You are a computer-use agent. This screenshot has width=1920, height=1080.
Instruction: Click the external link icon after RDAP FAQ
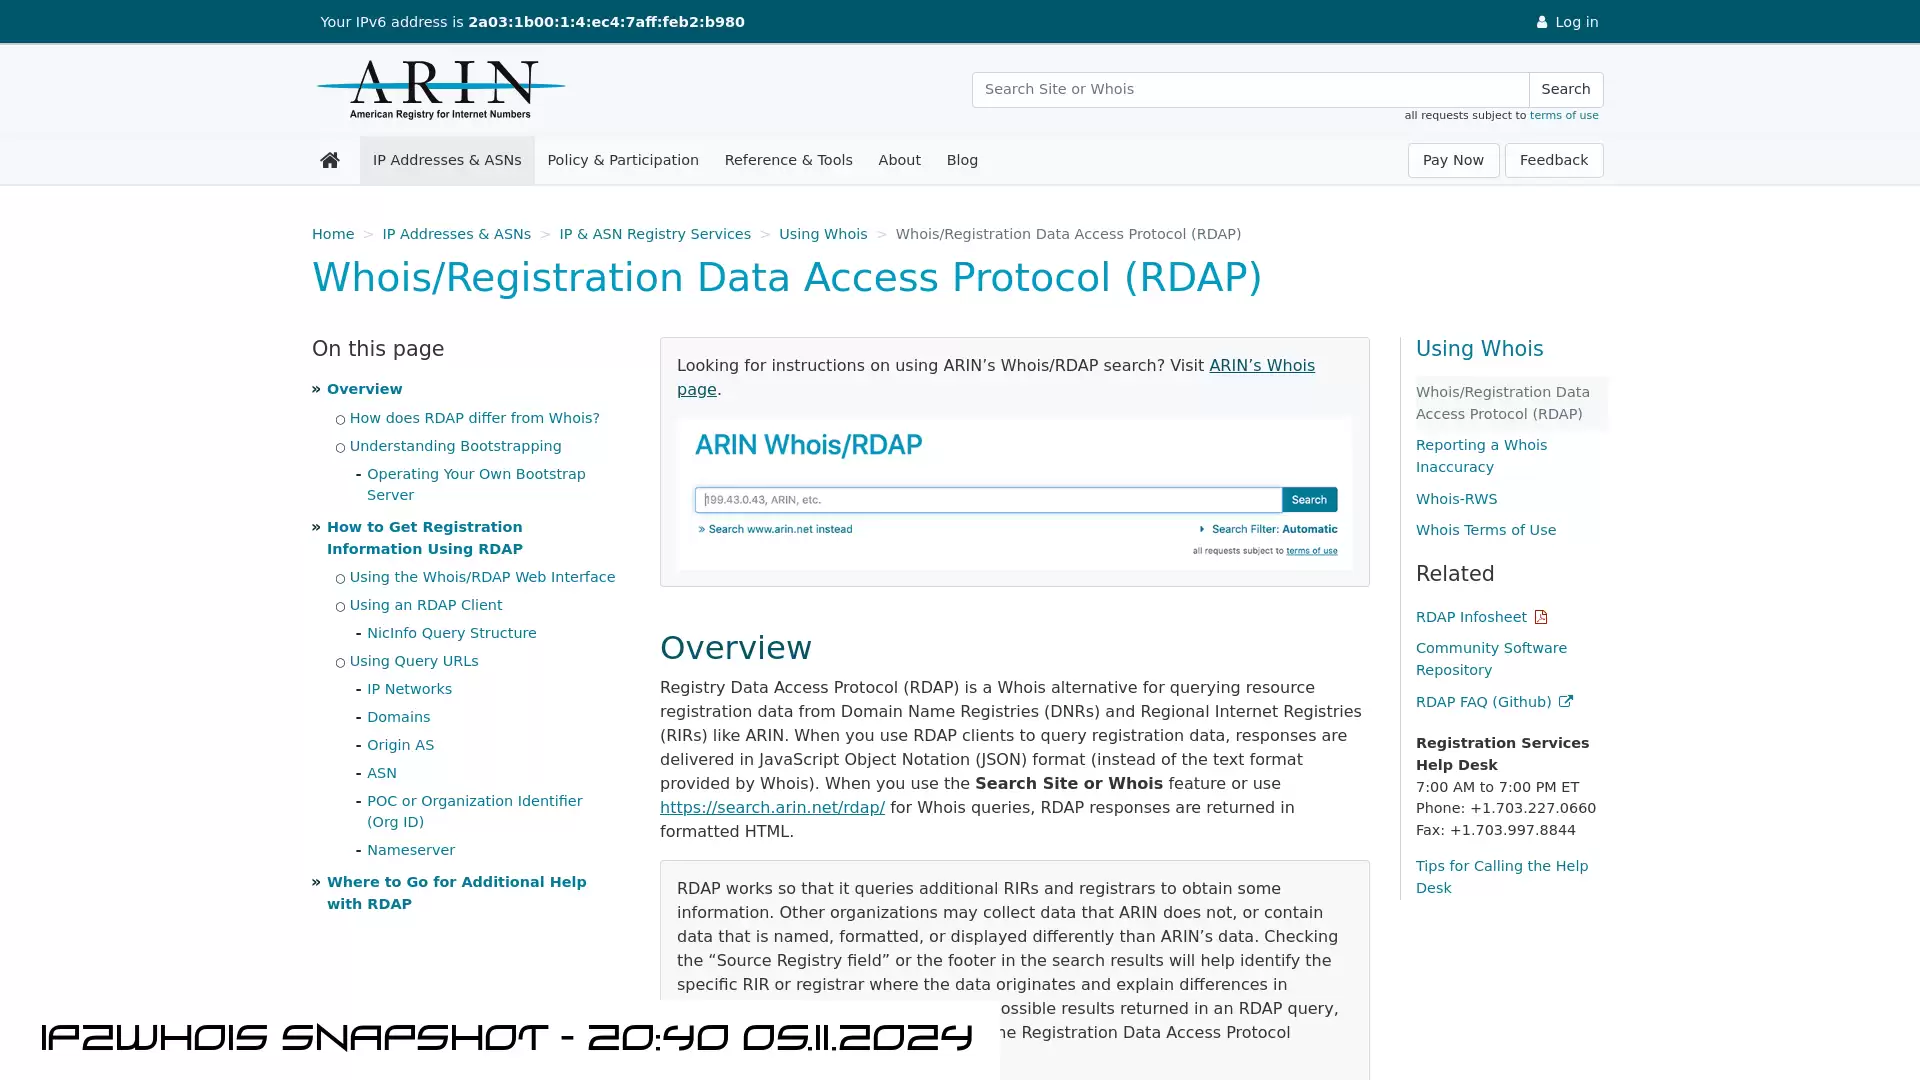click(1566, 702)
